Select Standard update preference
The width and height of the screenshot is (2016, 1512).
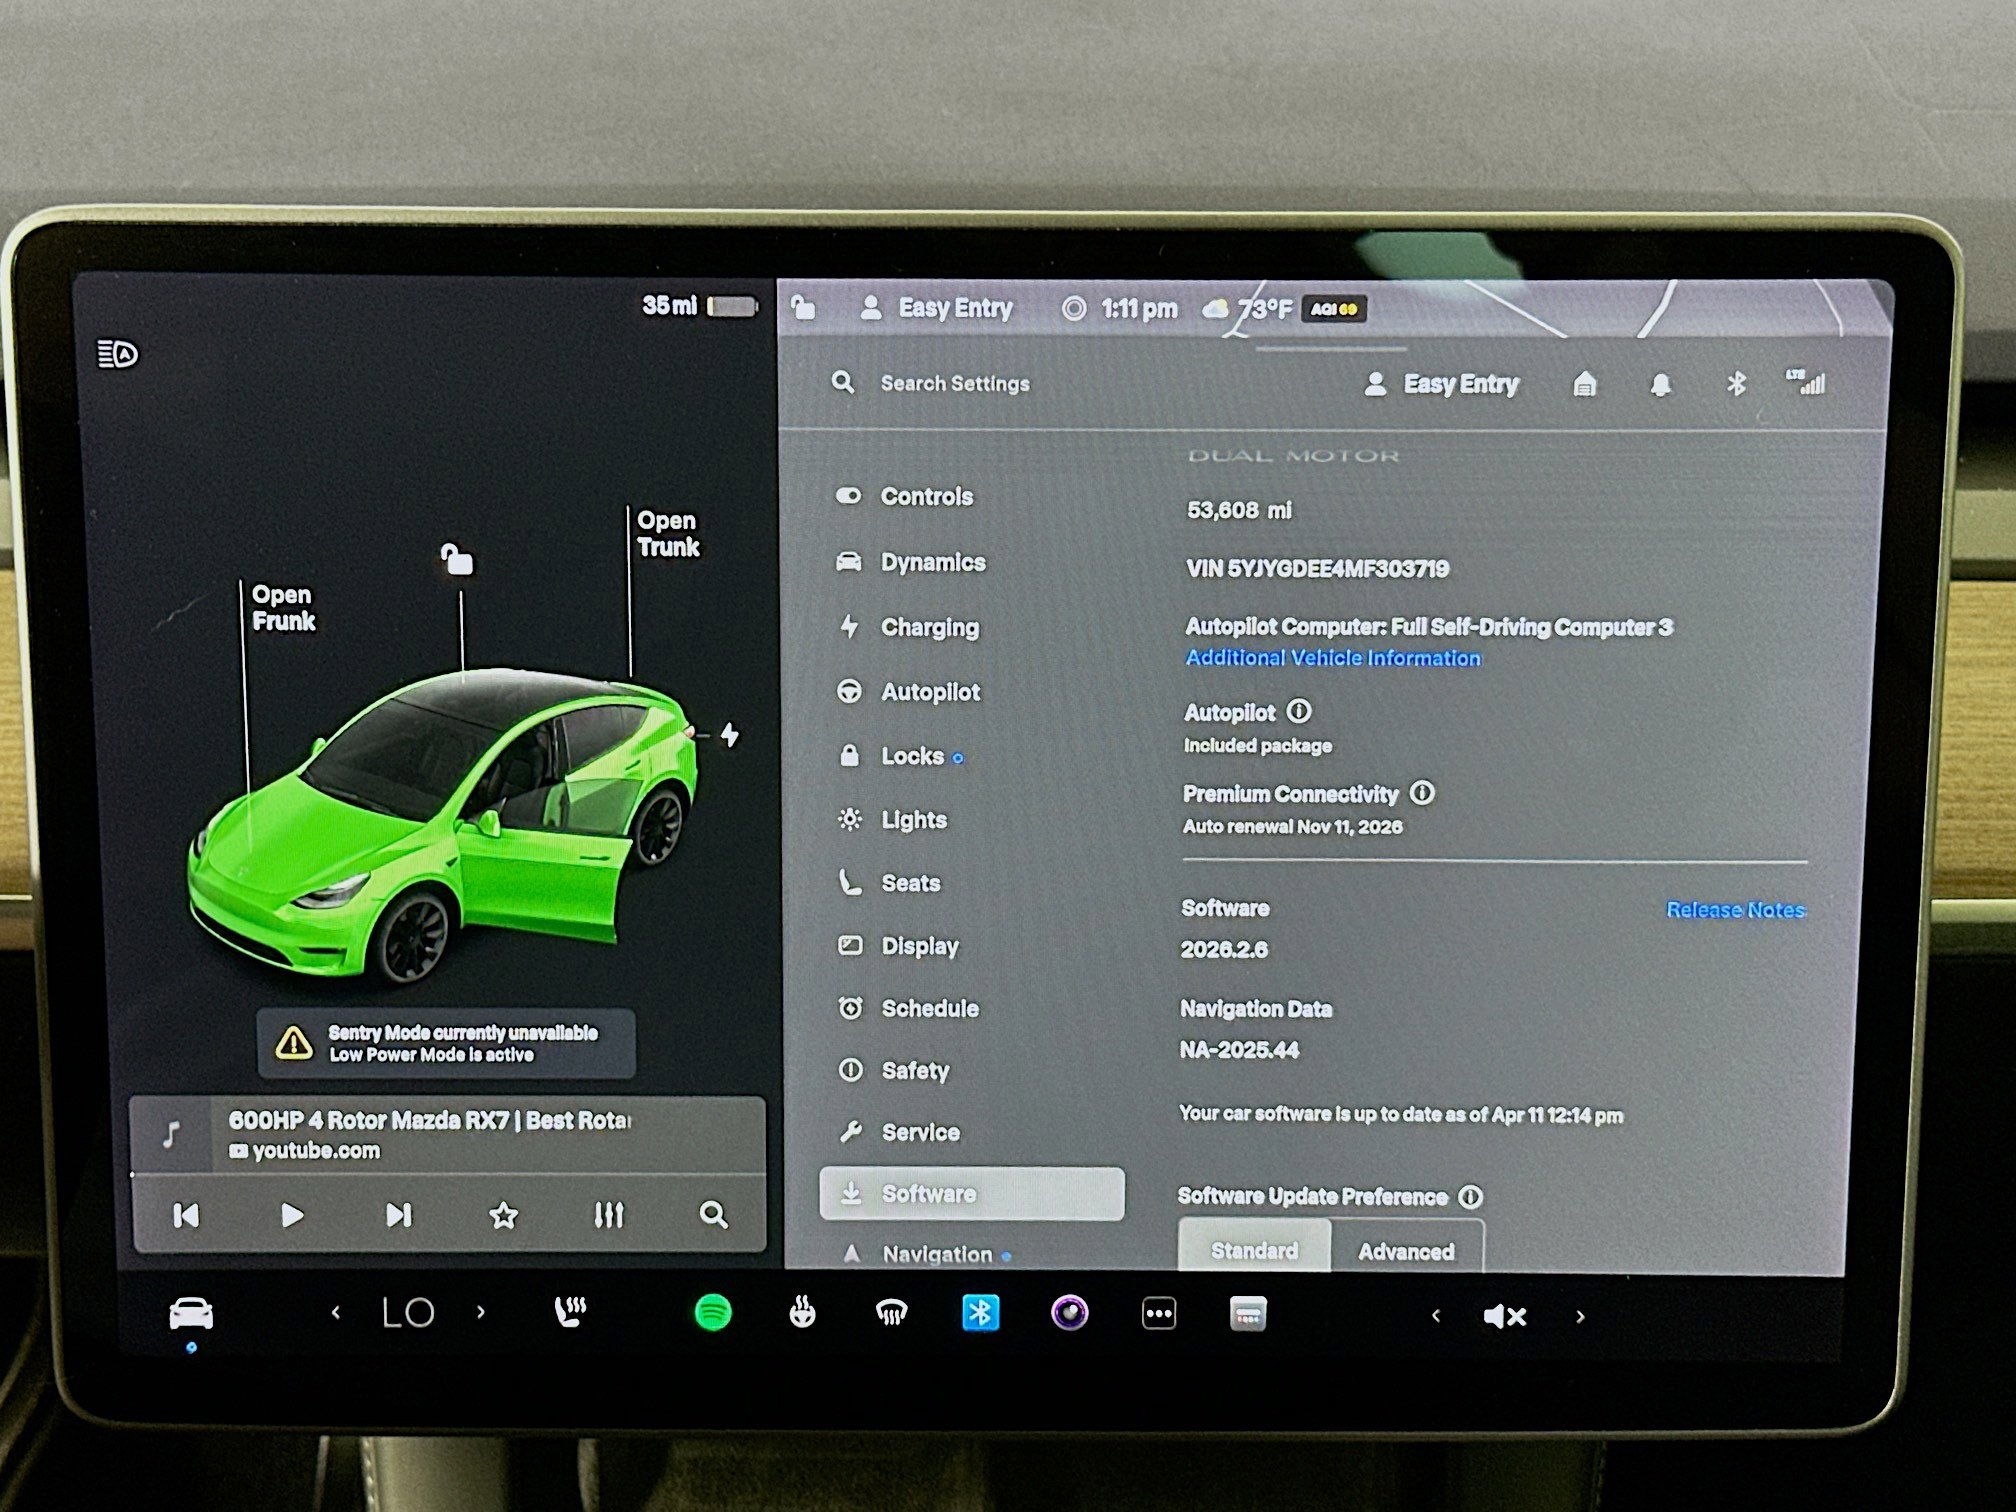(1255, 1248)
